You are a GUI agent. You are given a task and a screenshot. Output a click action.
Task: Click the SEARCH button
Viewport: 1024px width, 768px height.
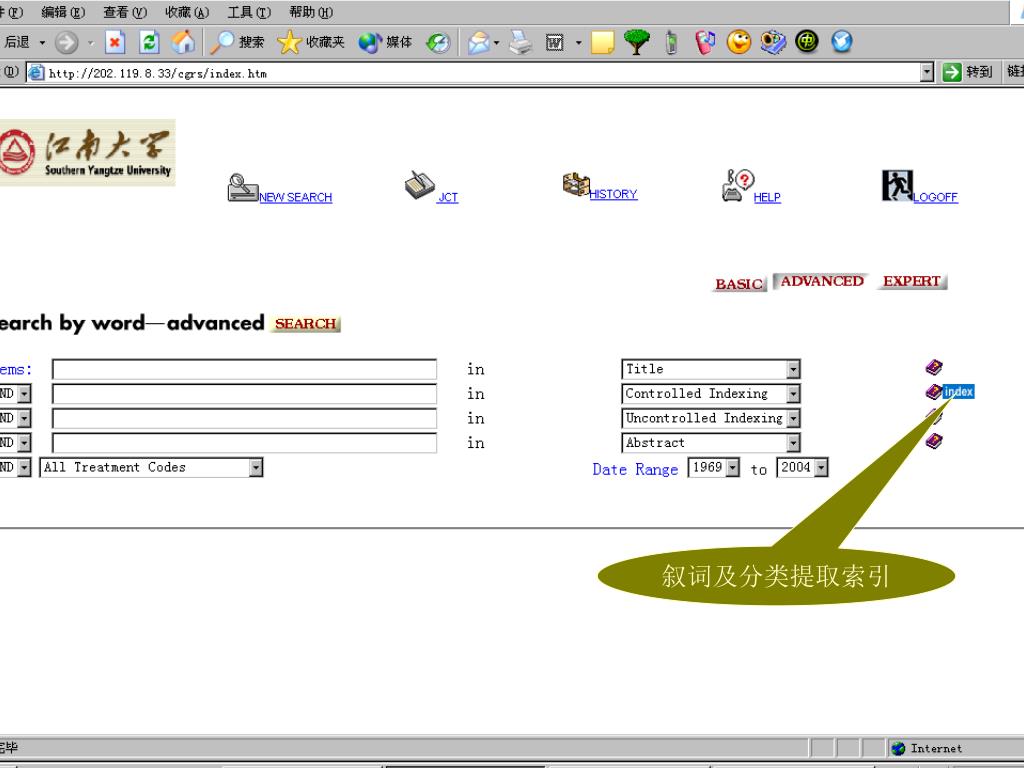tap(305, 324)
